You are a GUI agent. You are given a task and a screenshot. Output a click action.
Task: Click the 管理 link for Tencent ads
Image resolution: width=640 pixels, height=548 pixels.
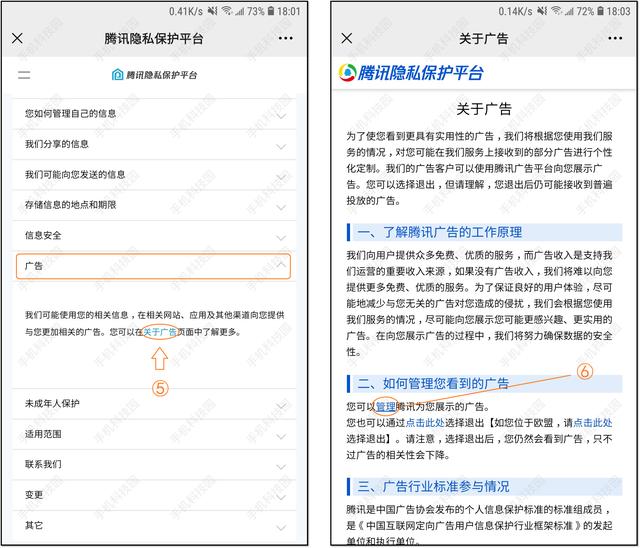[x=386, y=407]
